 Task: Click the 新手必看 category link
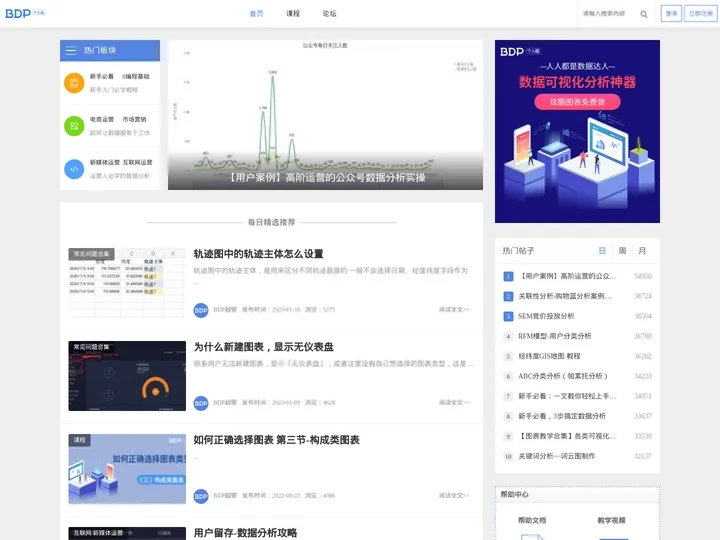[101, 76]
